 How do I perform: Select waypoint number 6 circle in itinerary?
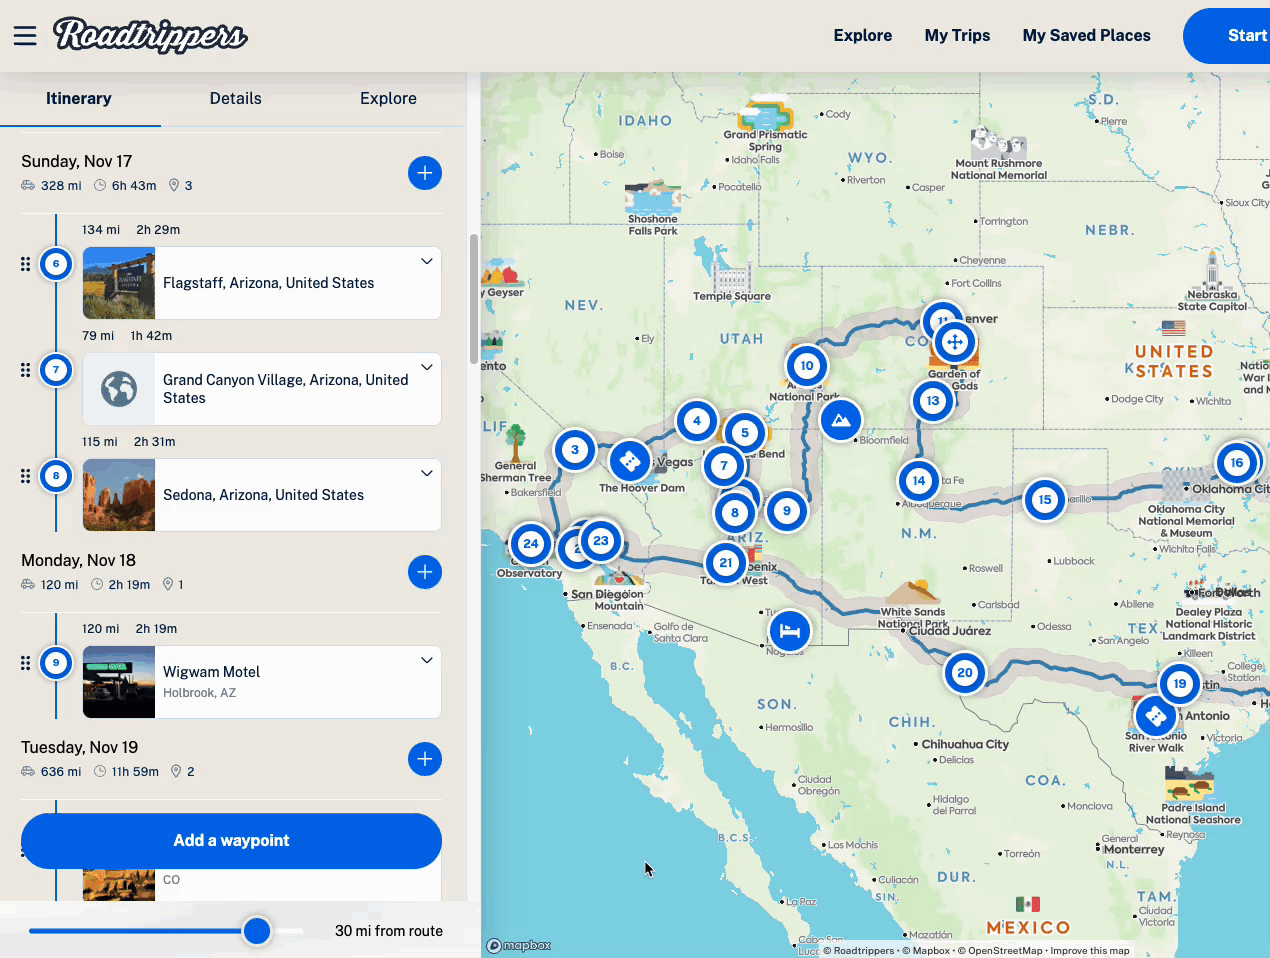click(x=56, y=264)
